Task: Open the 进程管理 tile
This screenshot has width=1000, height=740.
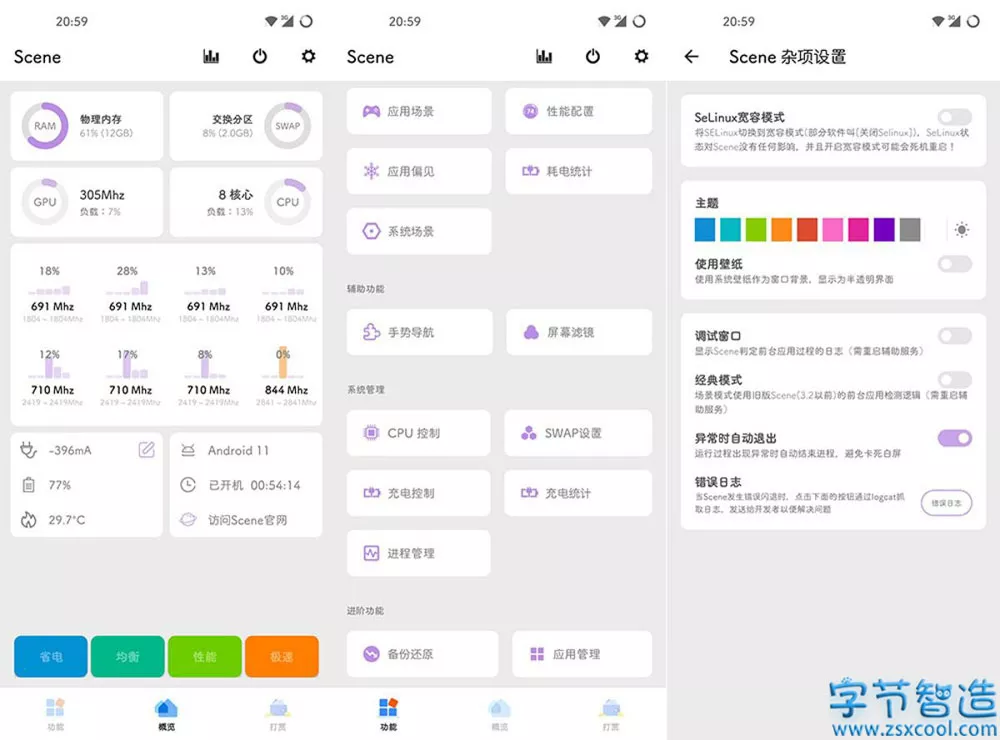Action: click(419, 553)
